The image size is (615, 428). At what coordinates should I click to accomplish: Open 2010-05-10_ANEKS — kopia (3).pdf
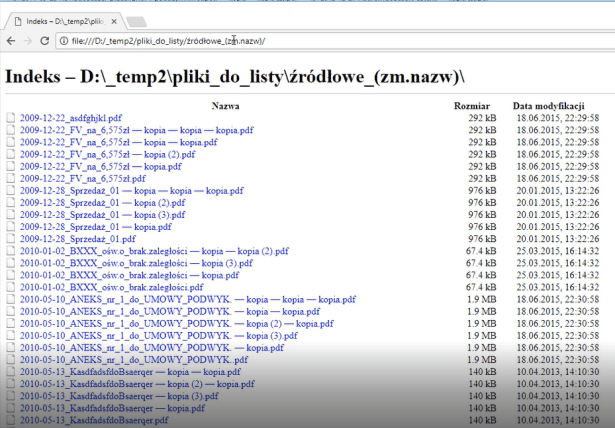159,336
